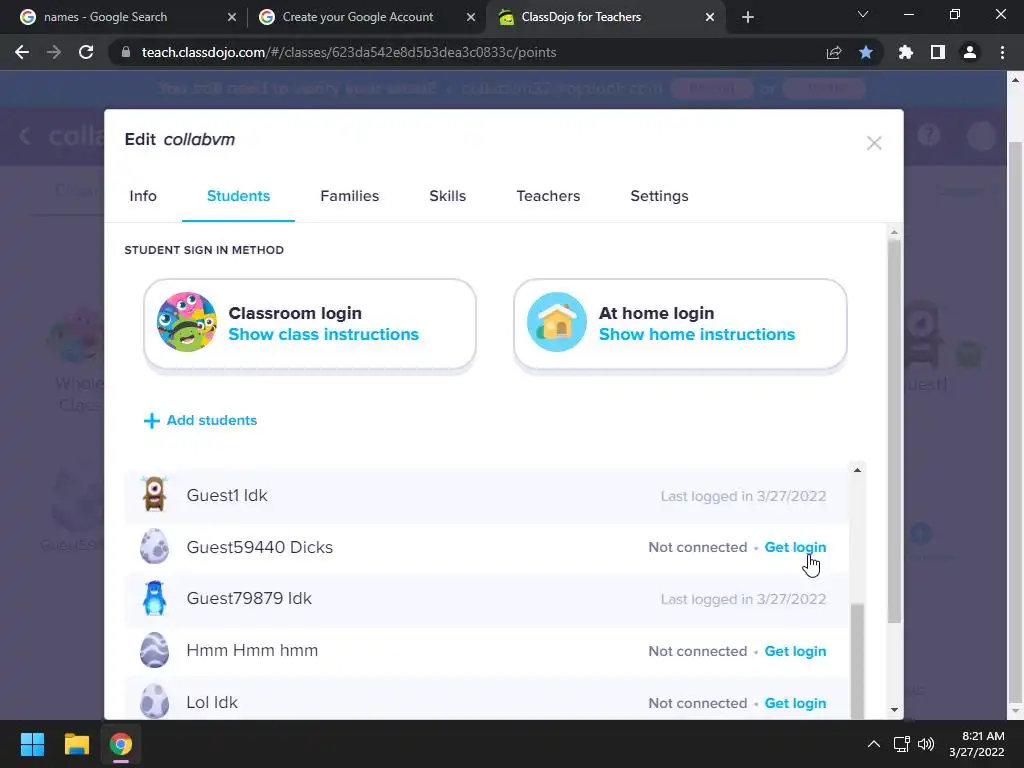This screenshot has width=1024, height=768.
Task: Select the Students tab
Action: [x=238, y=196]
